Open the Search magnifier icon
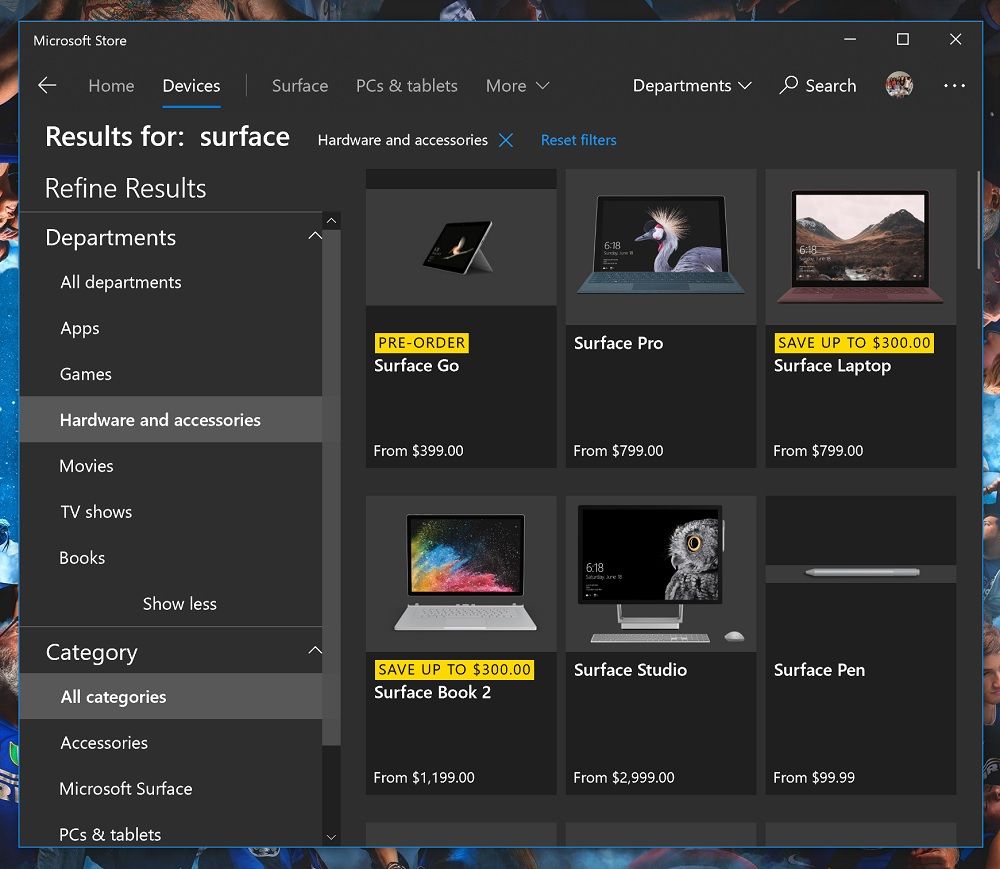 click(789, 85)
